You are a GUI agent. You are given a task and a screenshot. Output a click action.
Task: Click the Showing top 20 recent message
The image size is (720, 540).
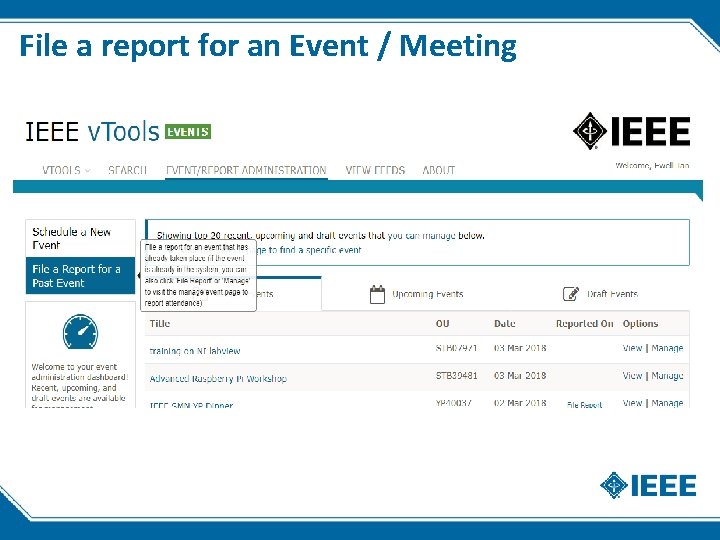point(321,236)
